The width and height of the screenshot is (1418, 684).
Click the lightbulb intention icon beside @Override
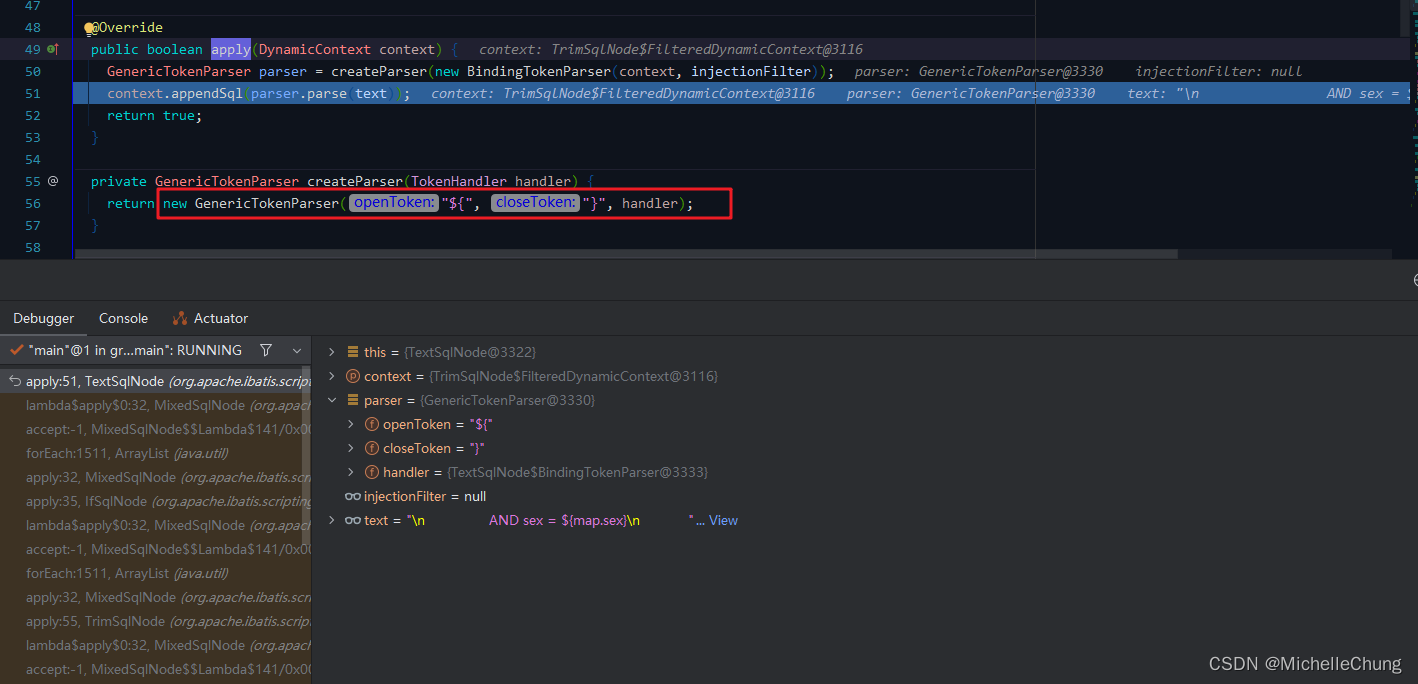[x=89, y=28]
